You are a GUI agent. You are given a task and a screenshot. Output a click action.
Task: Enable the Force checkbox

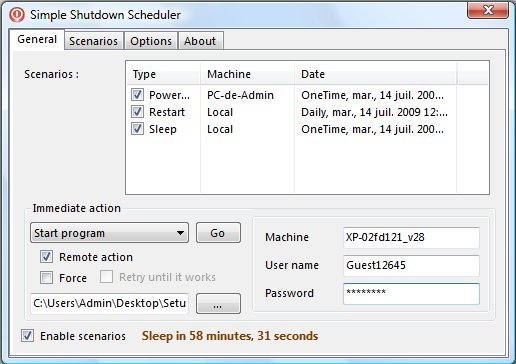(x=46, y=277)
